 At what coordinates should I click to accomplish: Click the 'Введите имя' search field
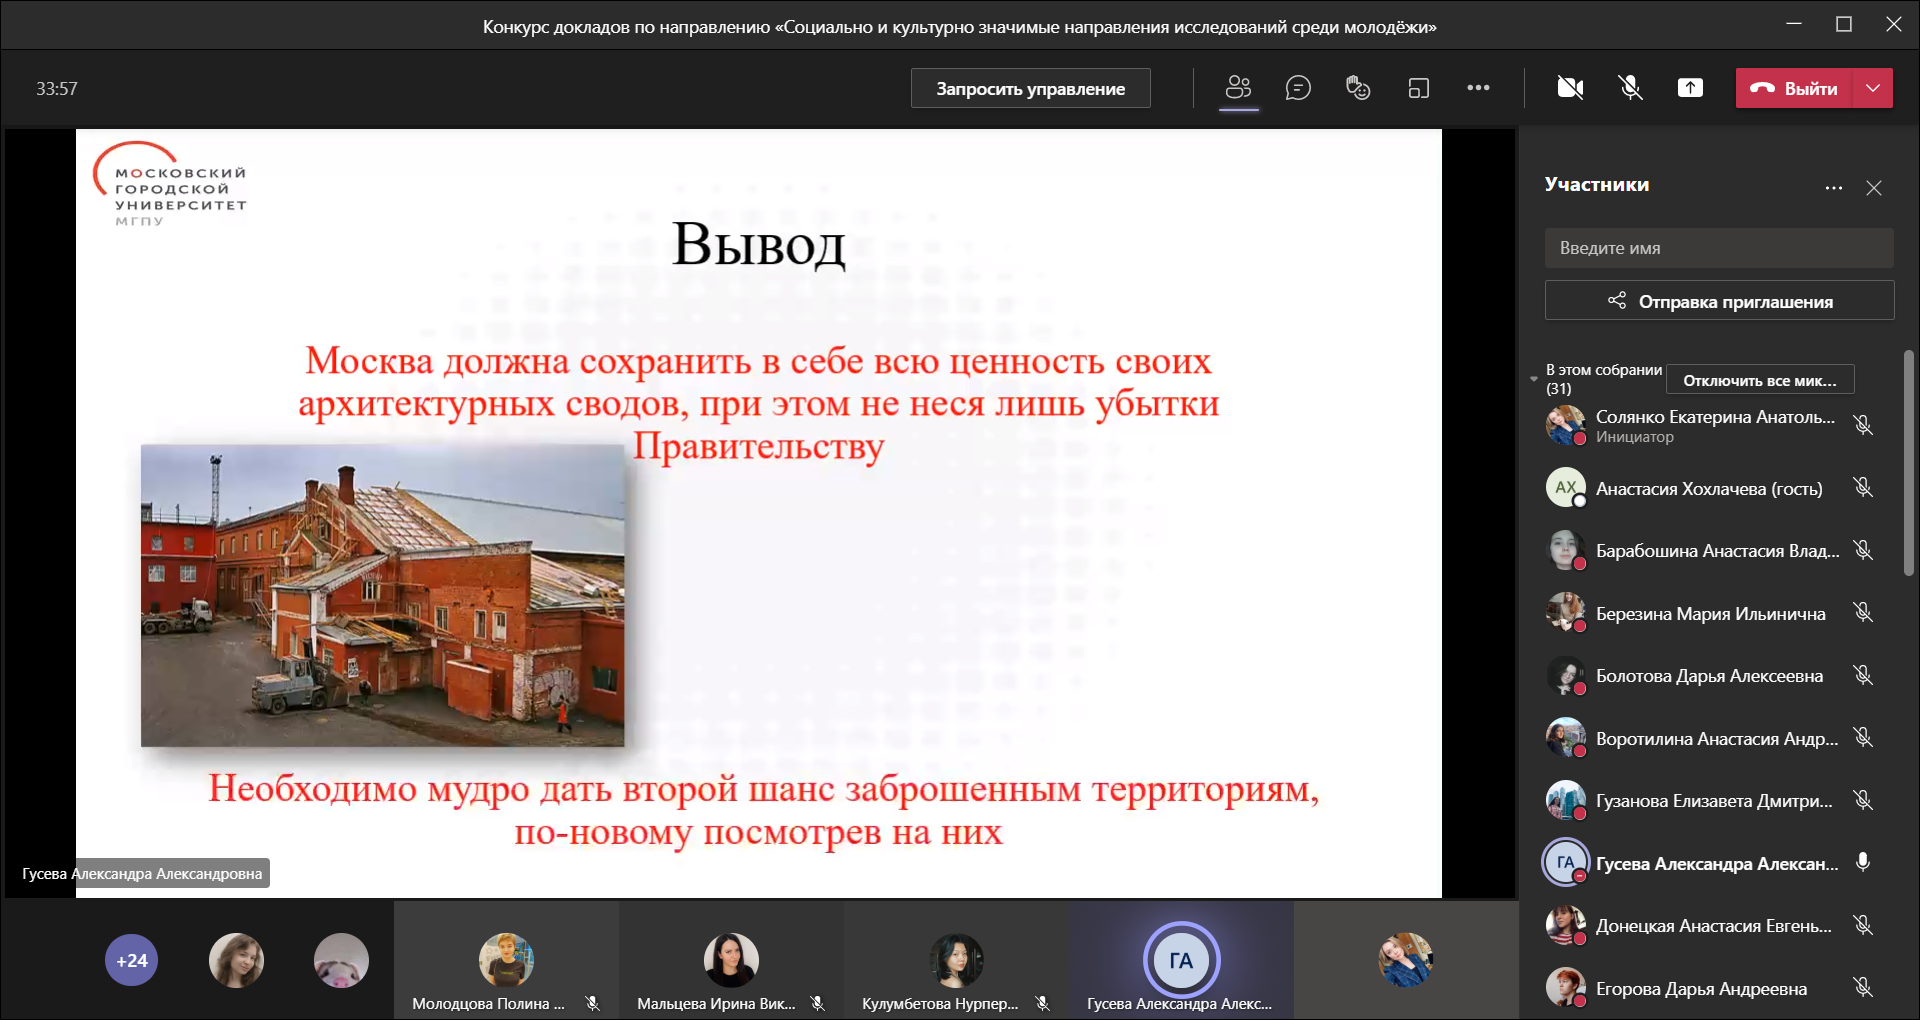[1719, 248]
